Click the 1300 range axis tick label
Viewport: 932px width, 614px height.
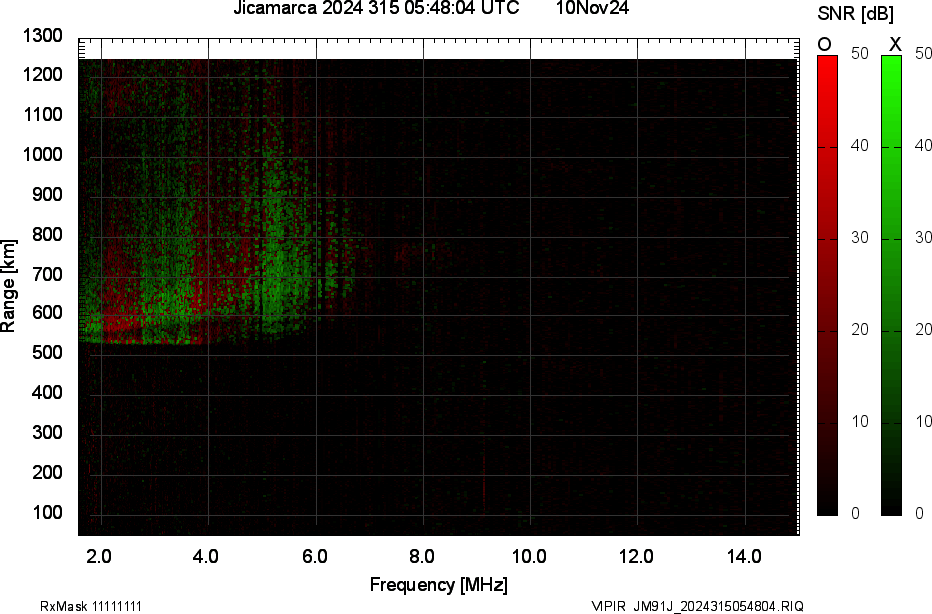pos(43,36)
